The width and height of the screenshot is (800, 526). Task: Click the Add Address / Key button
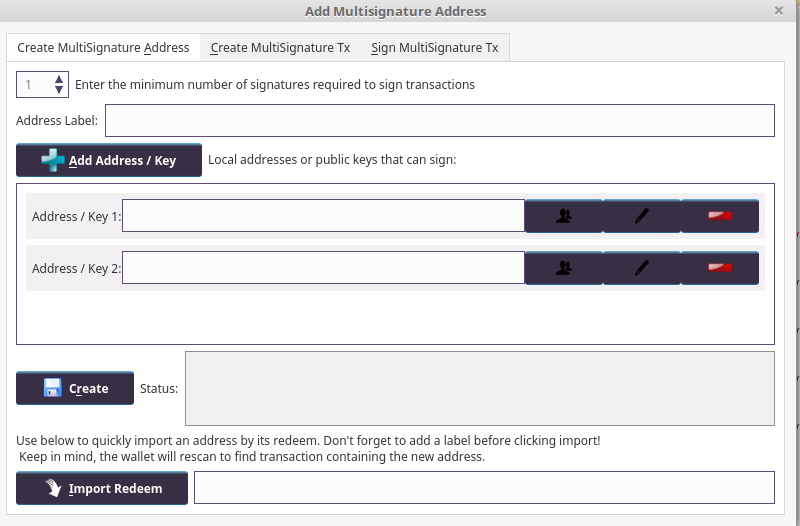pyautogui.click(x=109, y=160)
